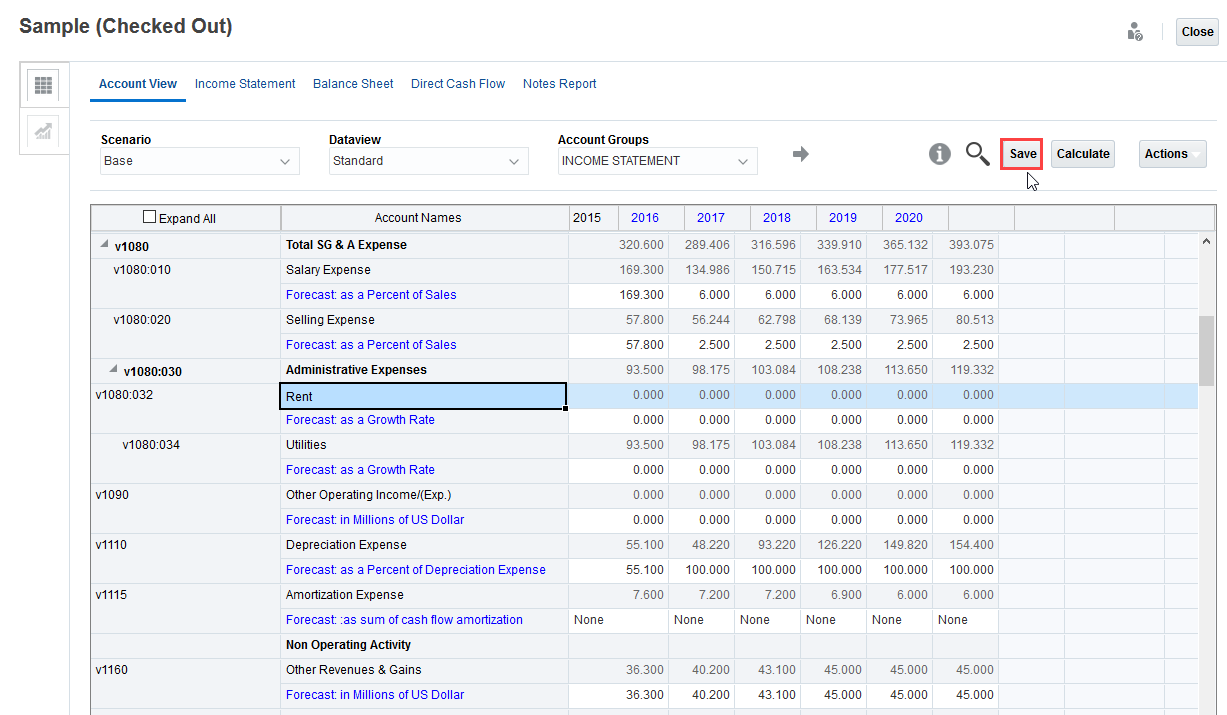Click the magnifying glass search icon
The height and width of the screenshot is (715, 1227).
[x=977, y=154]
